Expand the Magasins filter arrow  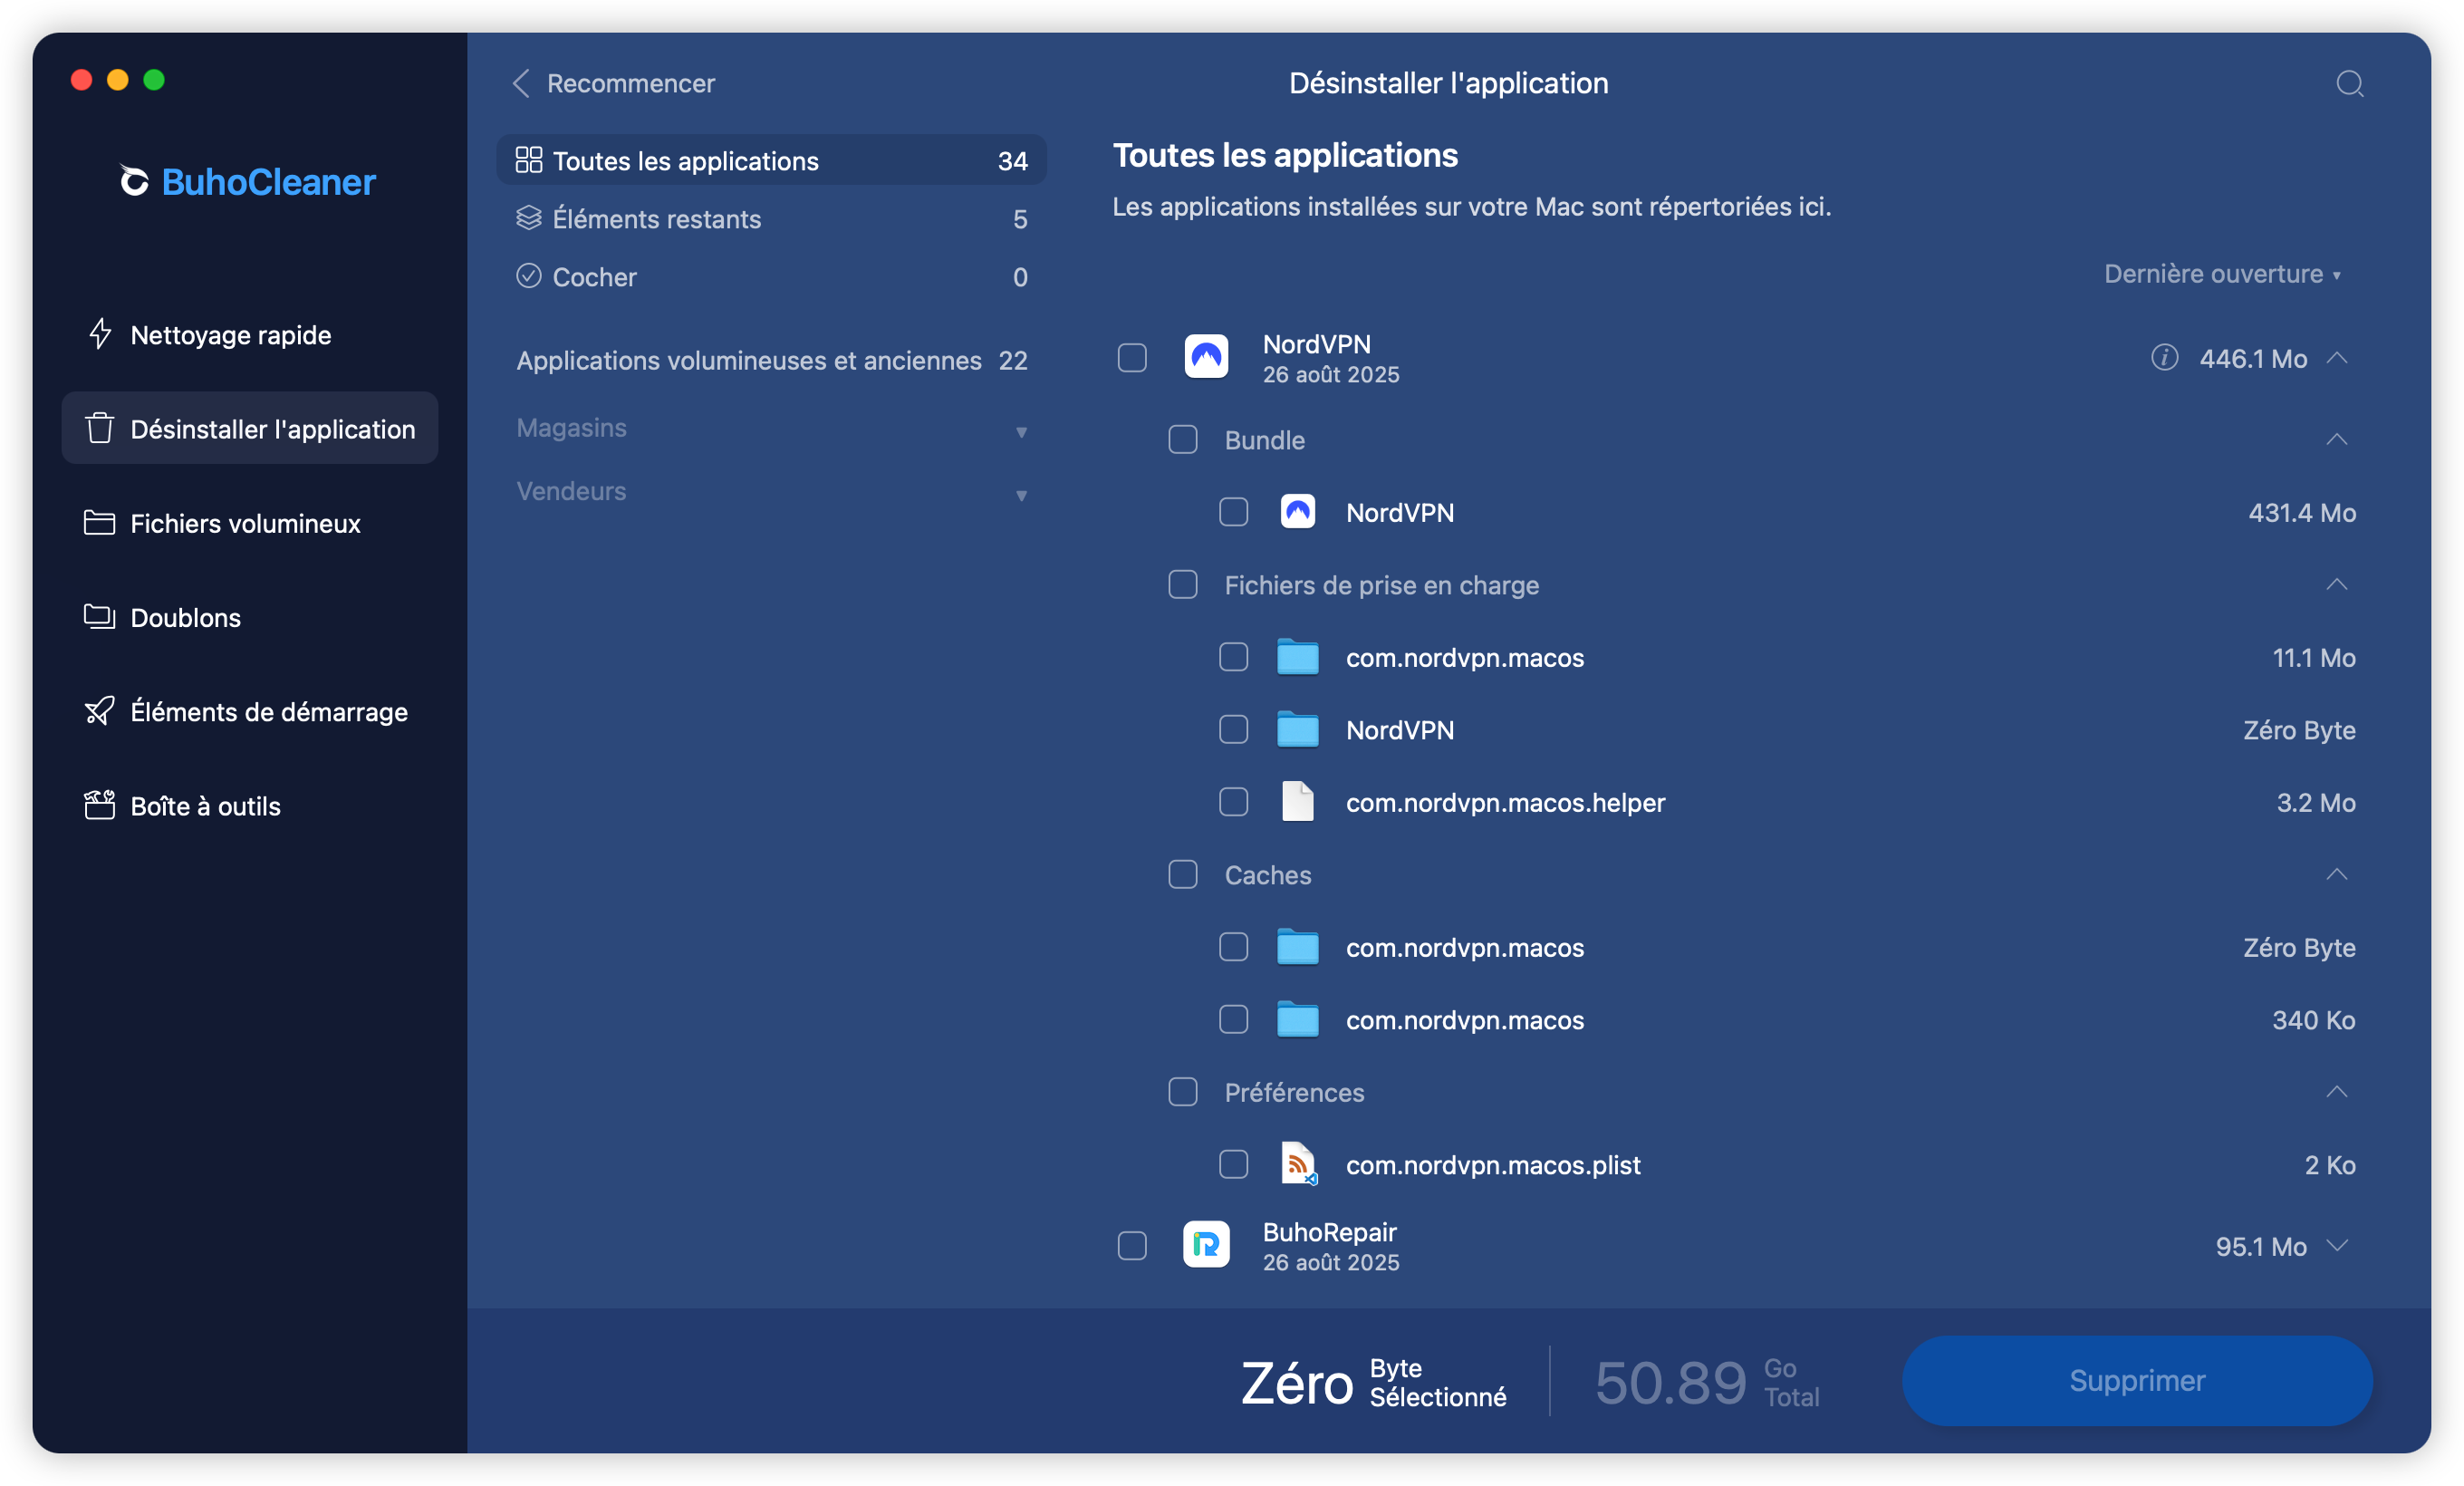point(1021,432)
